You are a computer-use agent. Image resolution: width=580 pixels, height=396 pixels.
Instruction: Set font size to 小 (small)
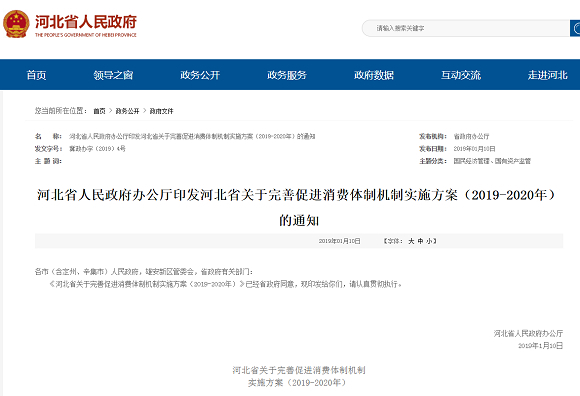(429, 241)
